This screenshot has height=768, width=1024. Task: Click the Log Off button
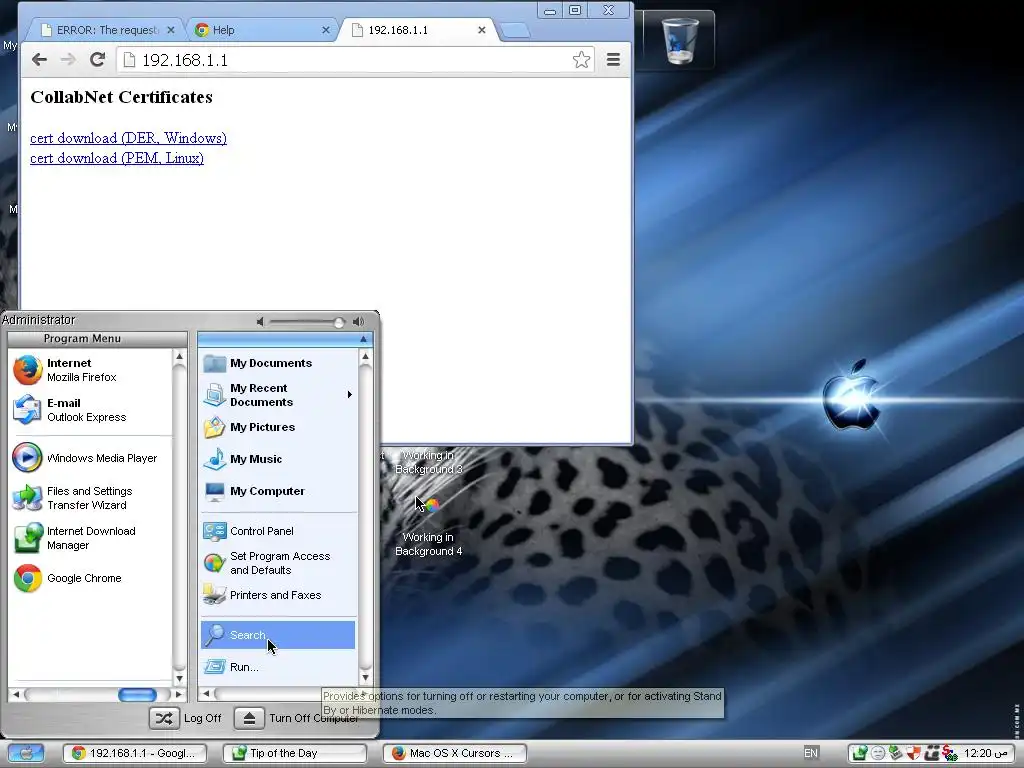[x=187, y=718]
